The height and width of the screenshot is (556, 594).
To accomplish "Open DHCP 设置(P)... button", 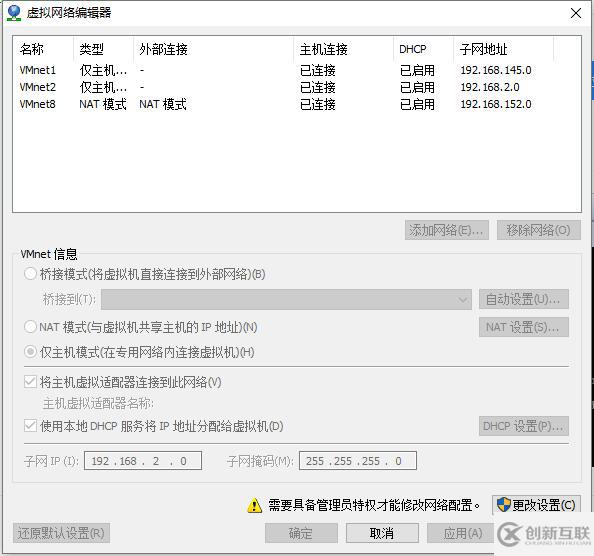I will click(524, 426).
